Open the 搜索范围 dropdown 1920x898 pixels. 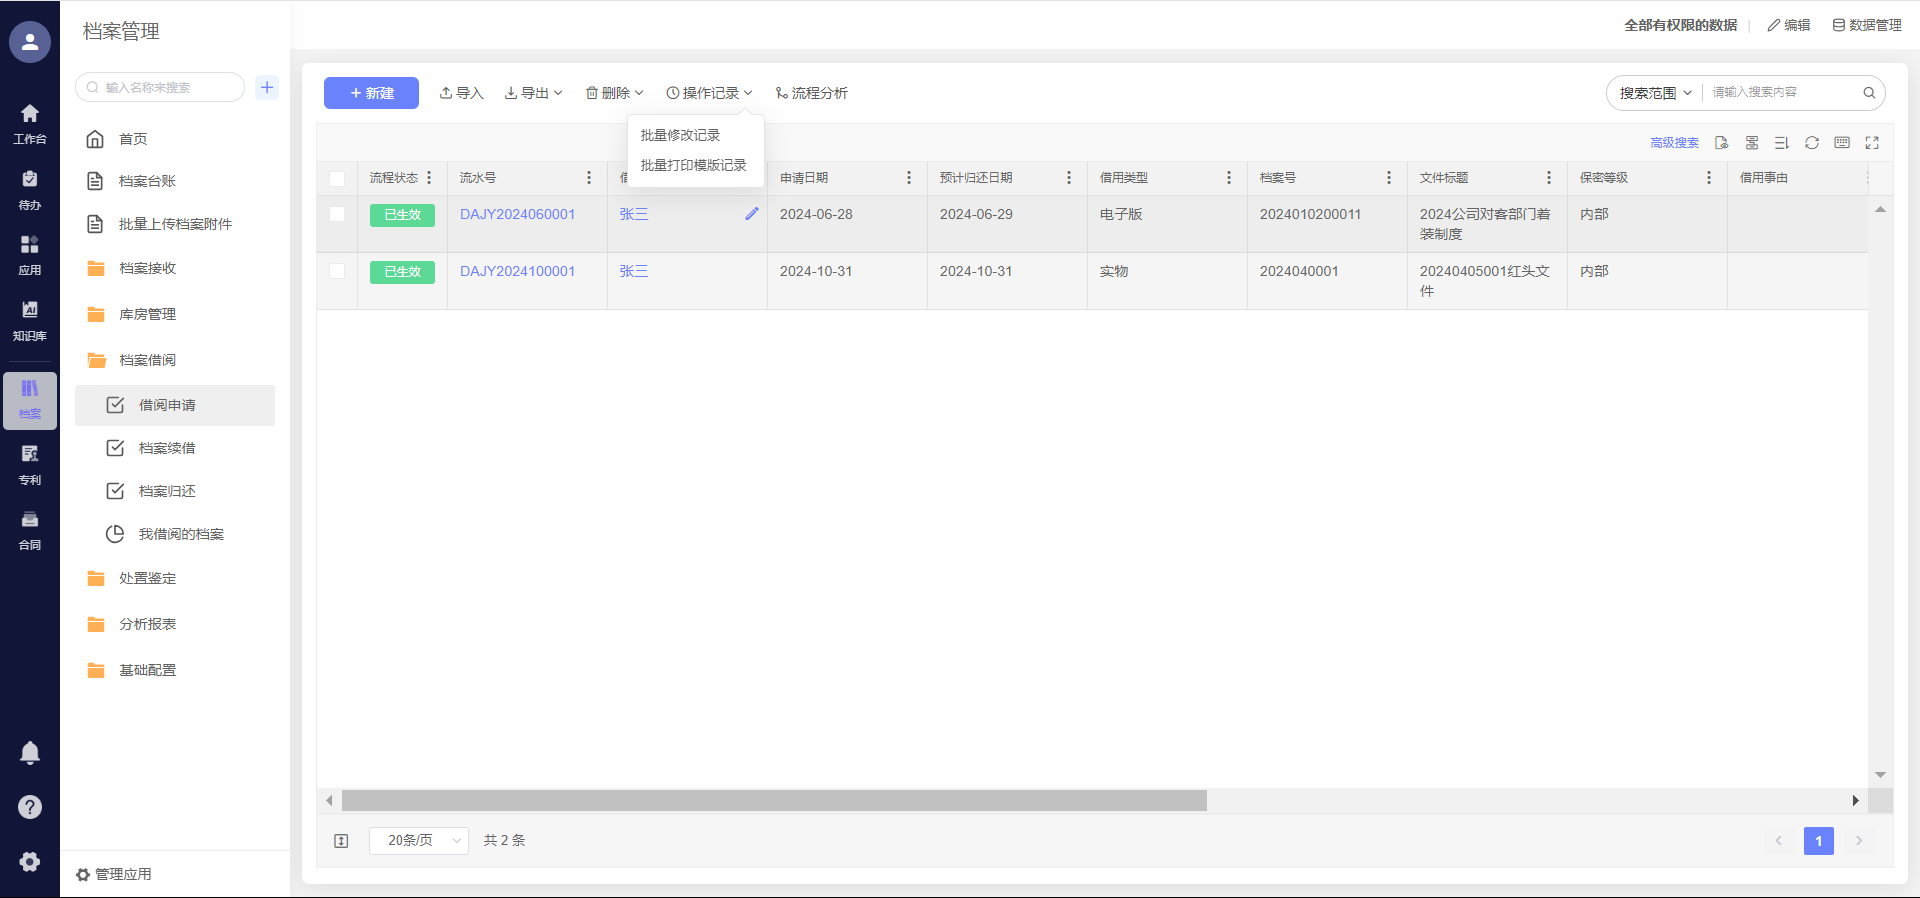[1655, 93]
